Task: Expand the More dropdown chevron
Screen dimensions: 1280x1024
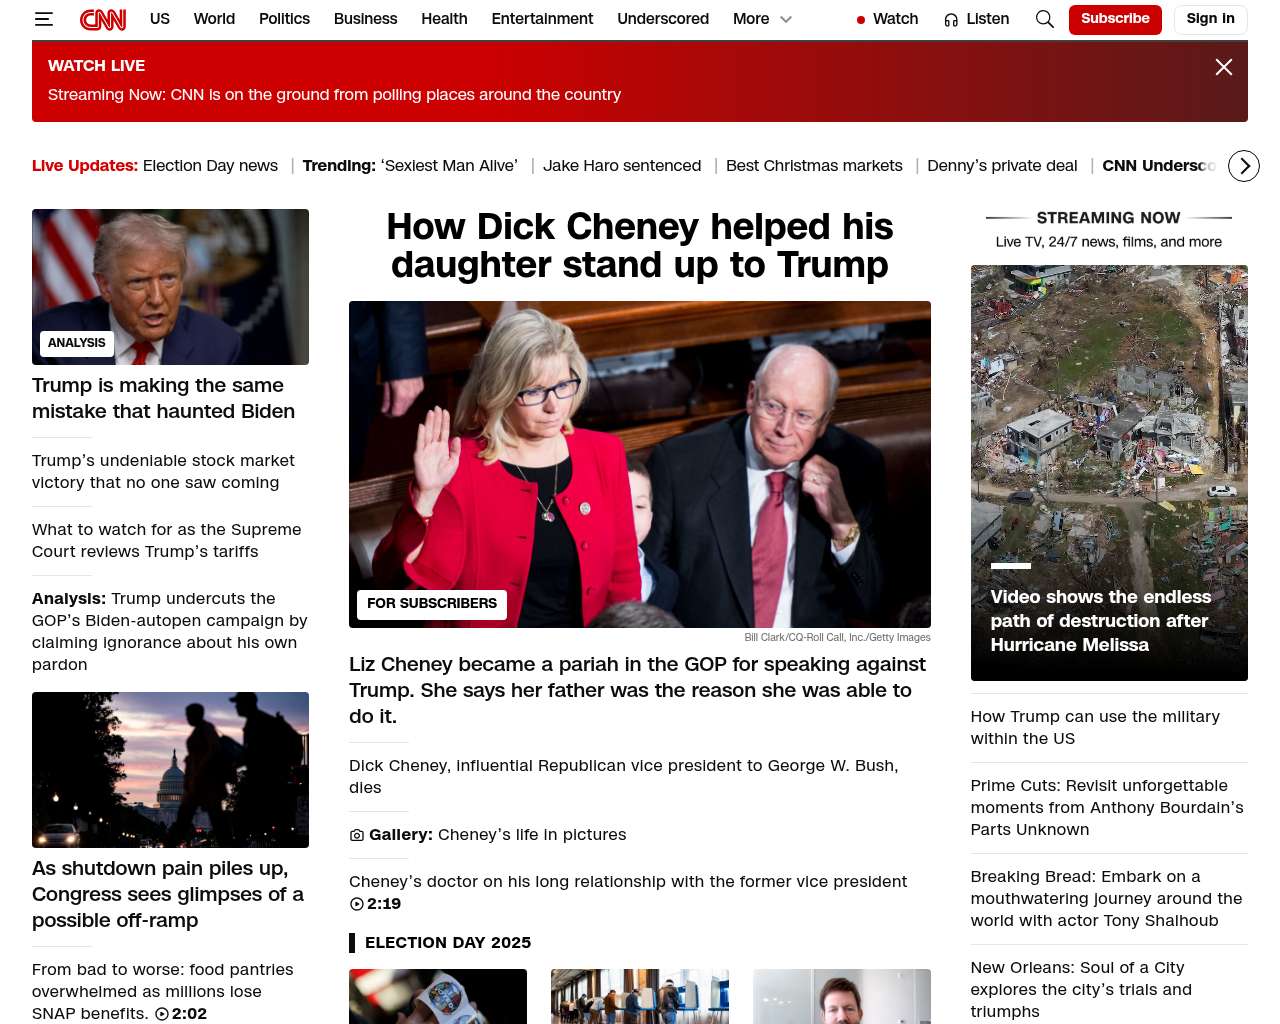Action: tap(786, 20)
